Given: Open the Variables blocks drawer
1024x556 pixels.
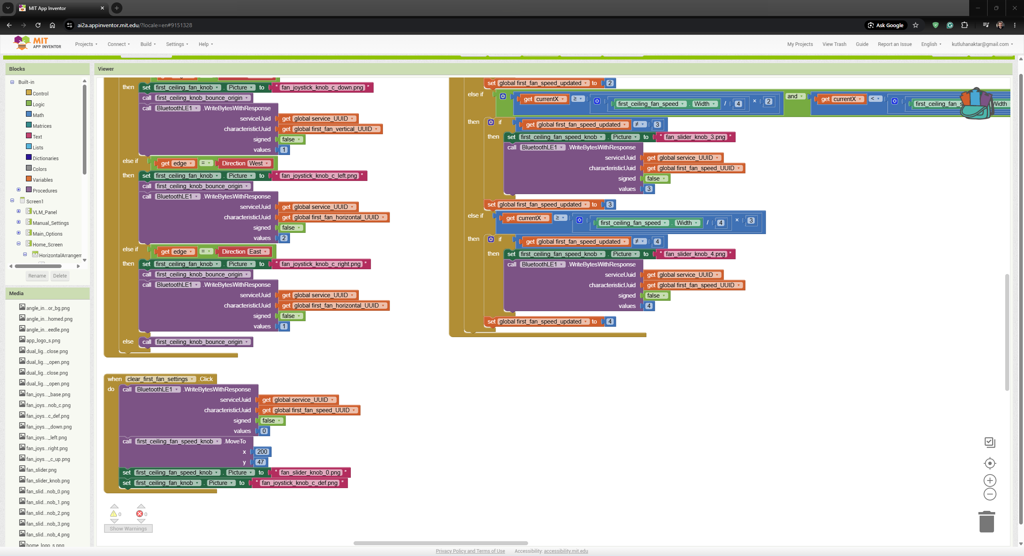Looking at the screenshot, I should tap(39, 180).
